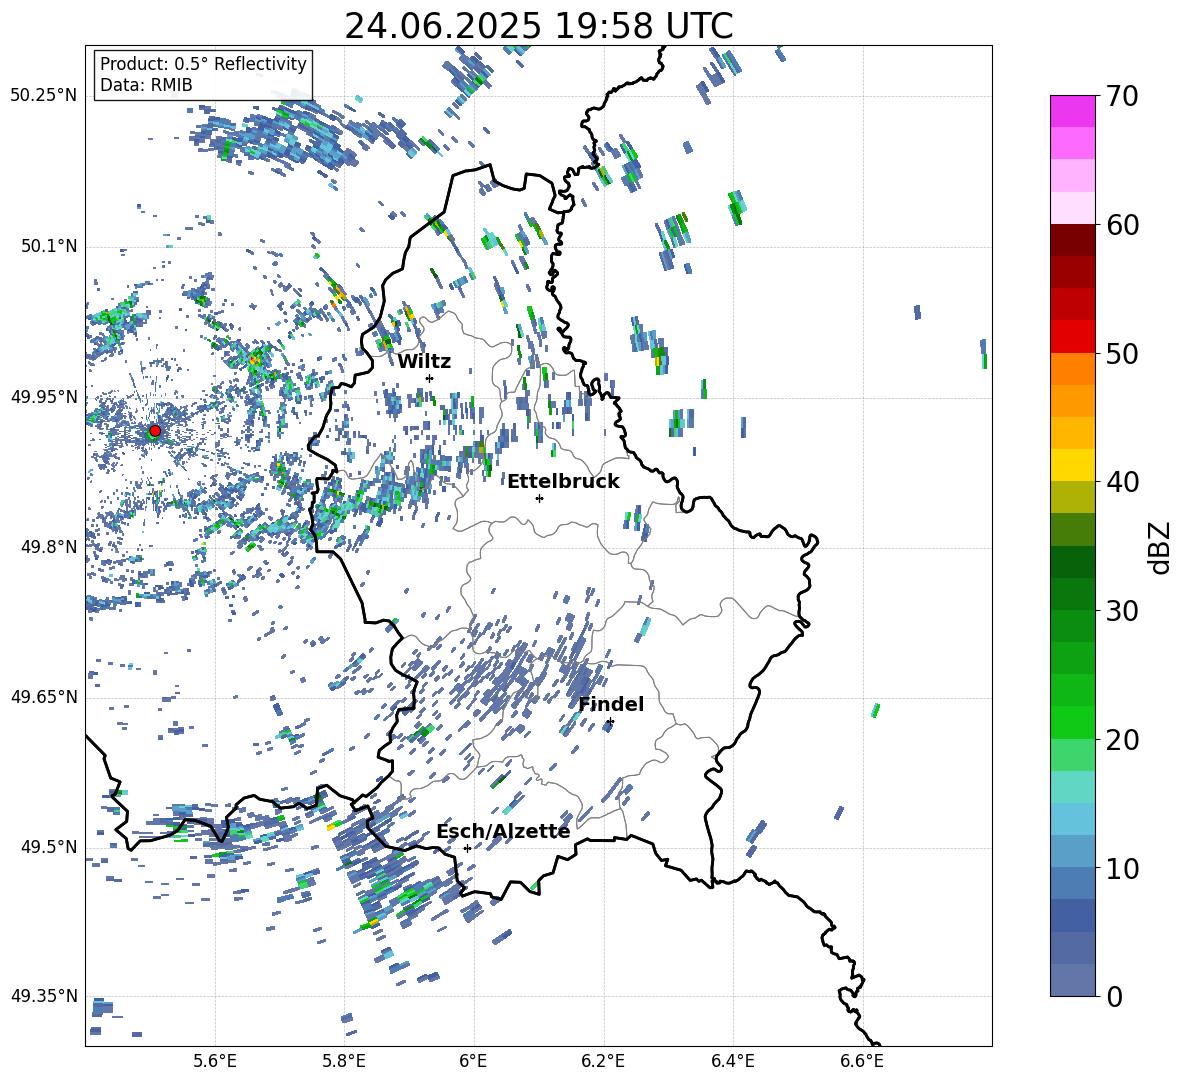Click the Data: RMIB label
Viewport: 1184px width, 1081px height.
146,85
